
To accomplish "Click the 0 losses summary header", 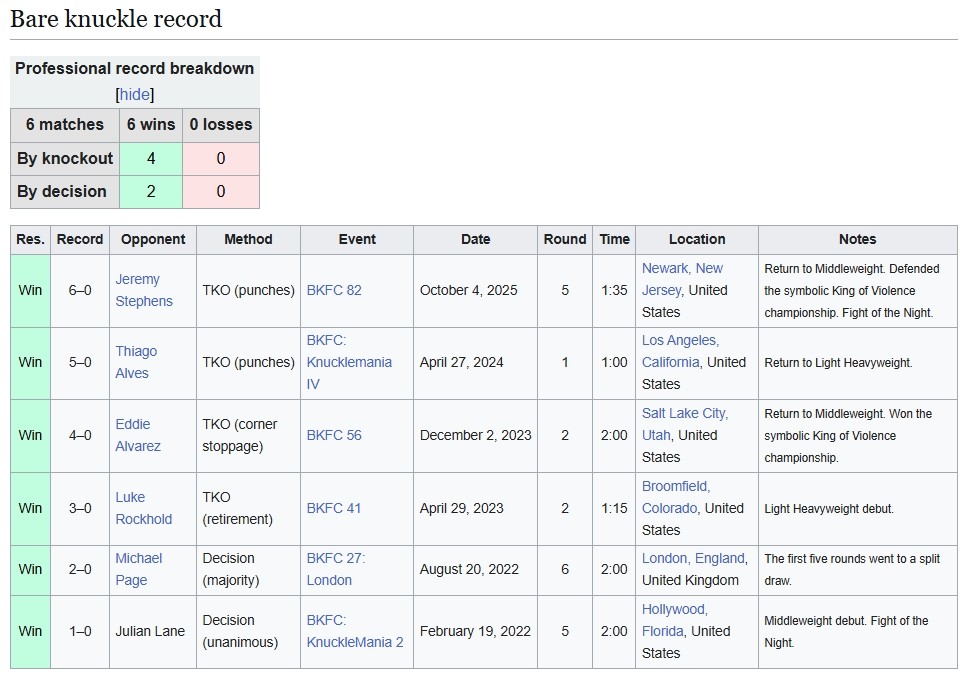I will point(221,125).
